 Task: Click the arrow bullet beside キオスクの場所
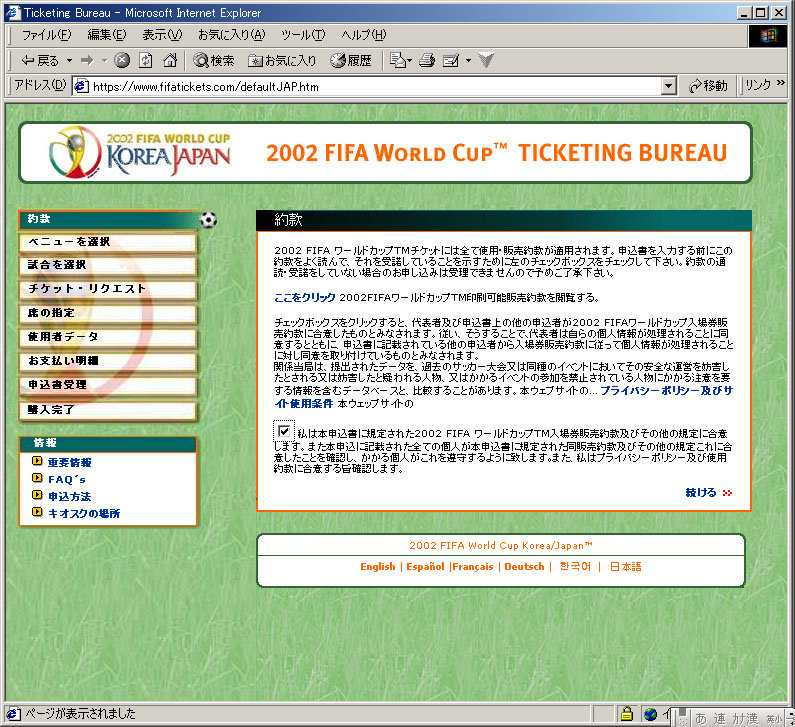(x=37, y=512)
